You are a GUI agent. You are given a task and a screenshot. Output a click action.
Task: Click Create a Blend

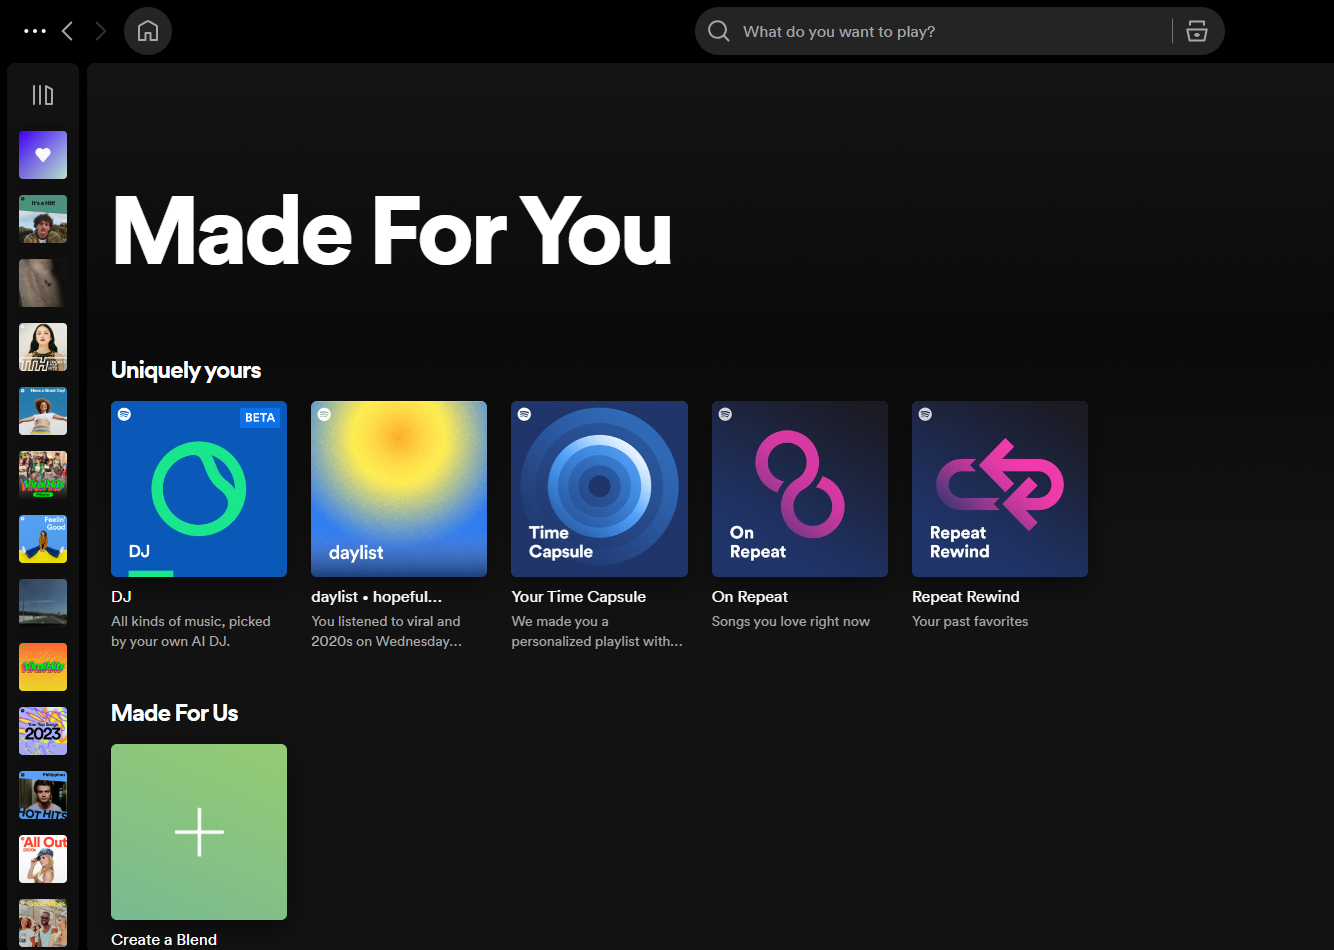coord(198,831)
